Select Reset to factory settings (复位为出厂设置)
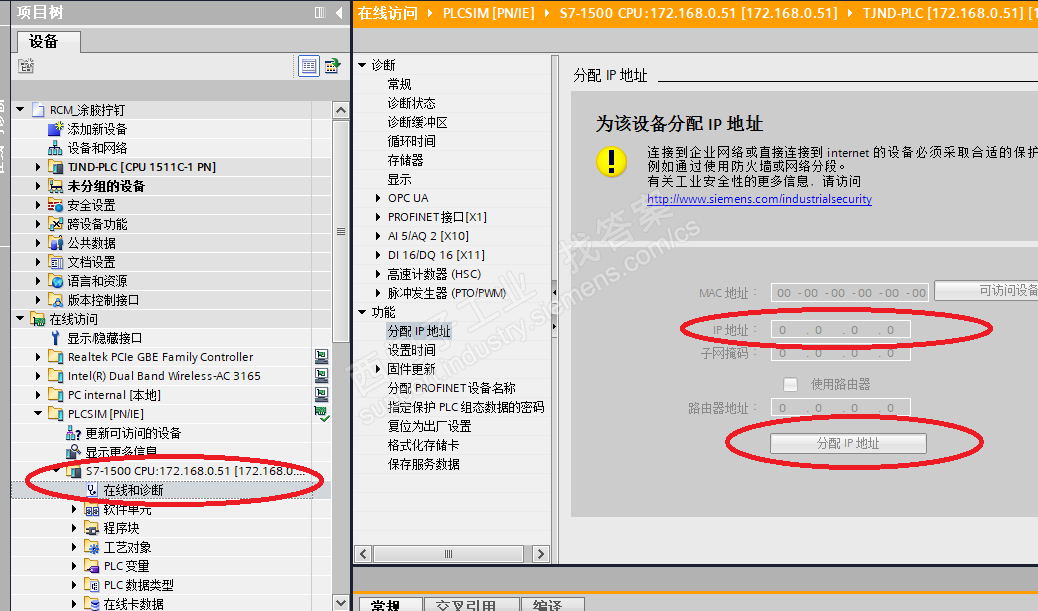Viewport: 1038px width, 611px height. point(430,426)
